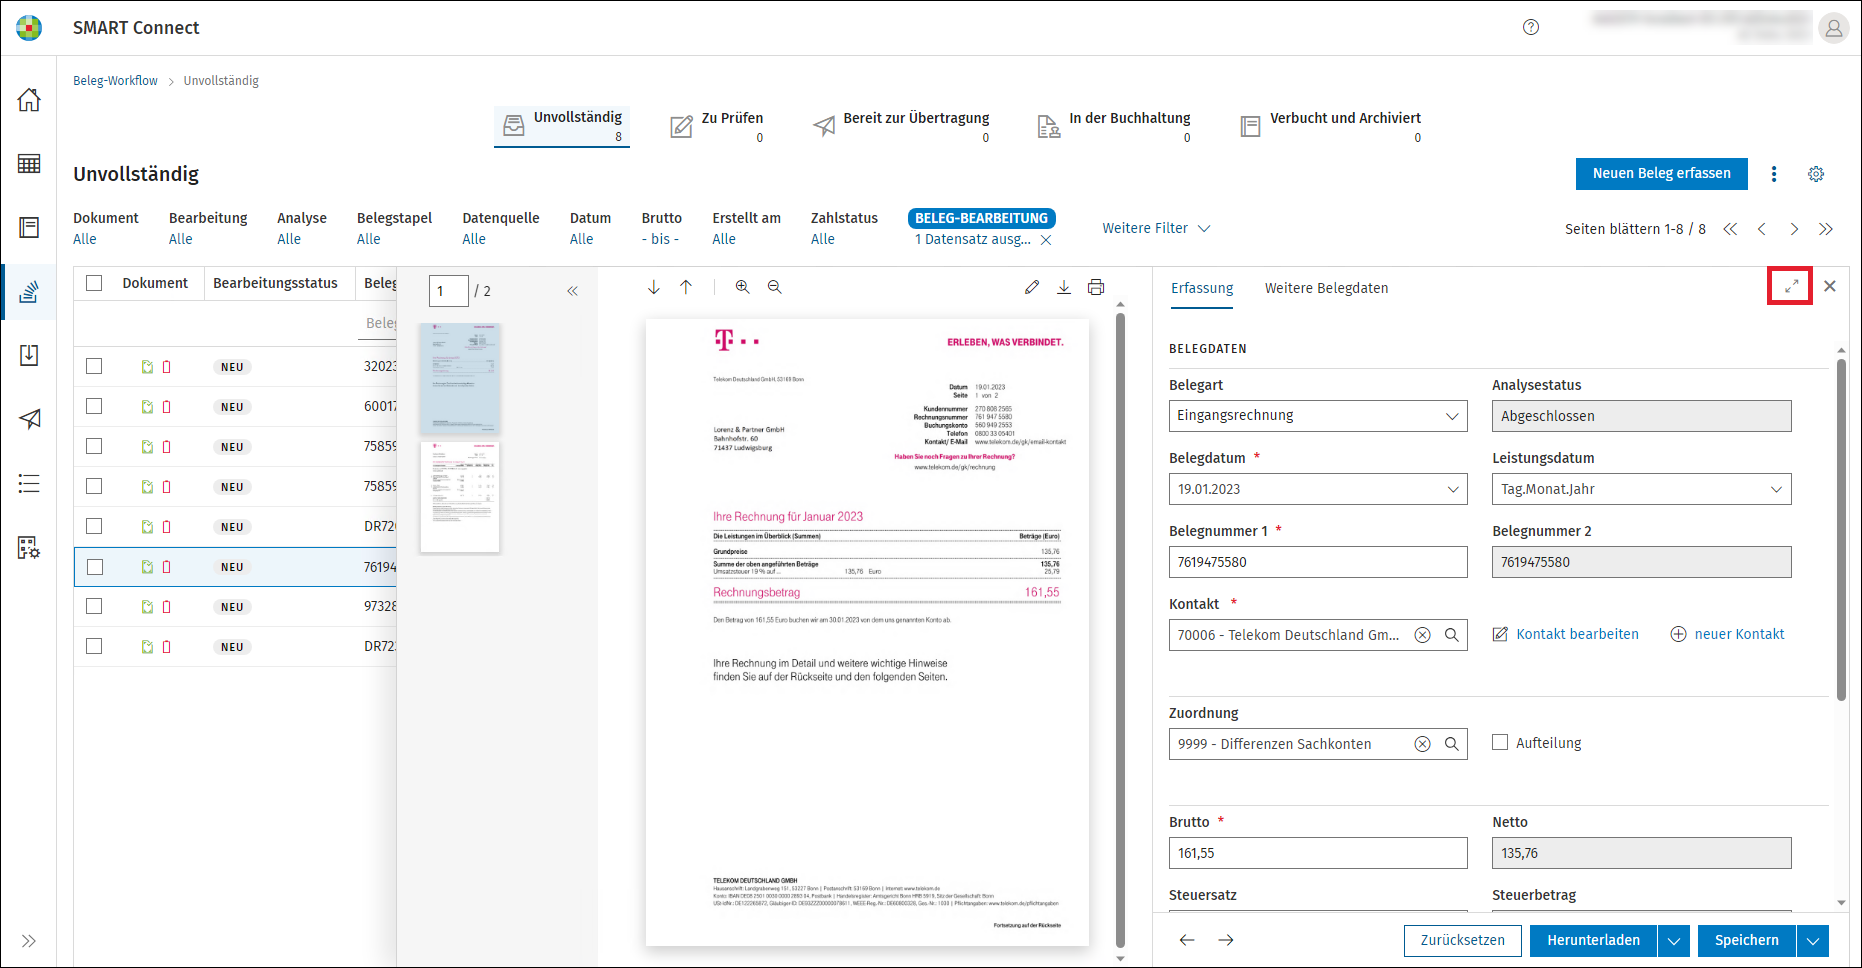Image resolution: width=1862 pixels, height=968 pixels.
Task: Click Kontakt bearbeiten link
Action: click(1566, 634)
